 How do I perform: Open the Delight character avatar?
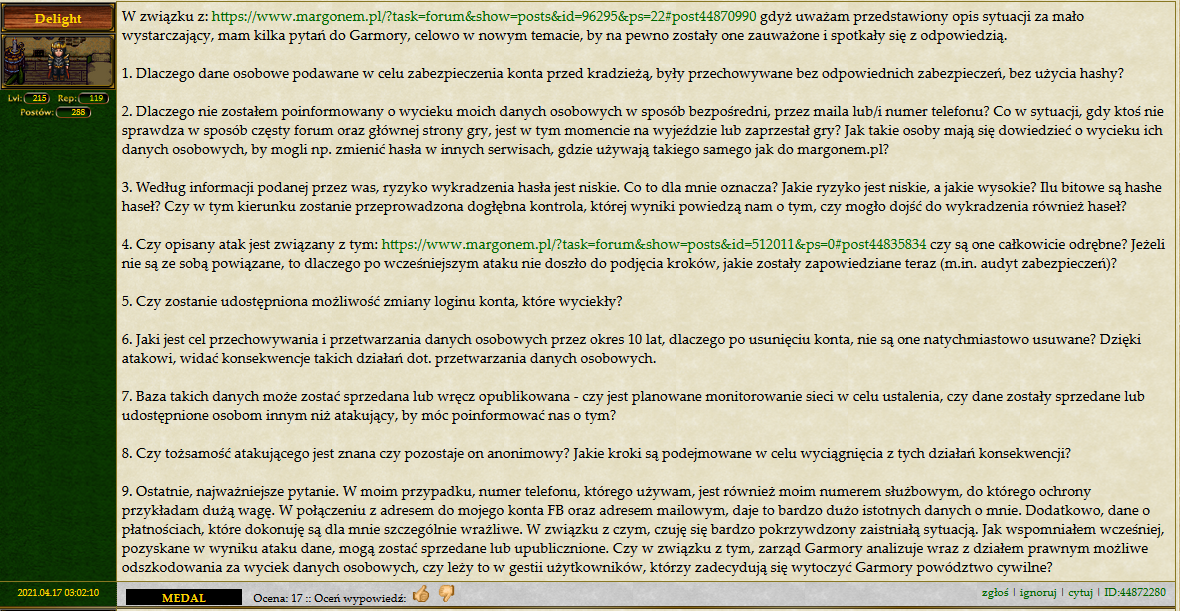[x=58, y=62]
